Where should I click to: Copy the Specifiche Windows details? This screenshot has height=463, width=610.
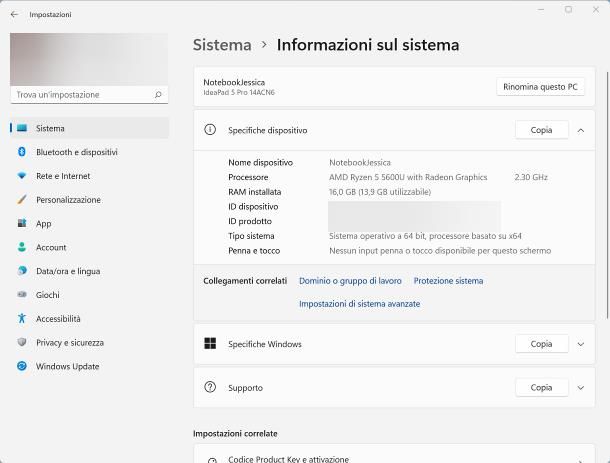[x=542, y=344]
